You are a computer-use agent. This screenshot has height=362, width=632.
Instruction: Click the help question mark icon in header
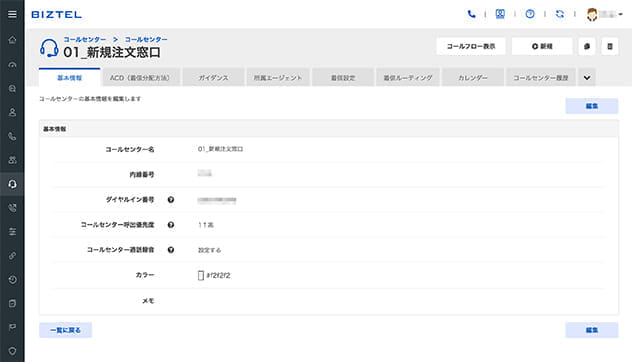[530, 14]
